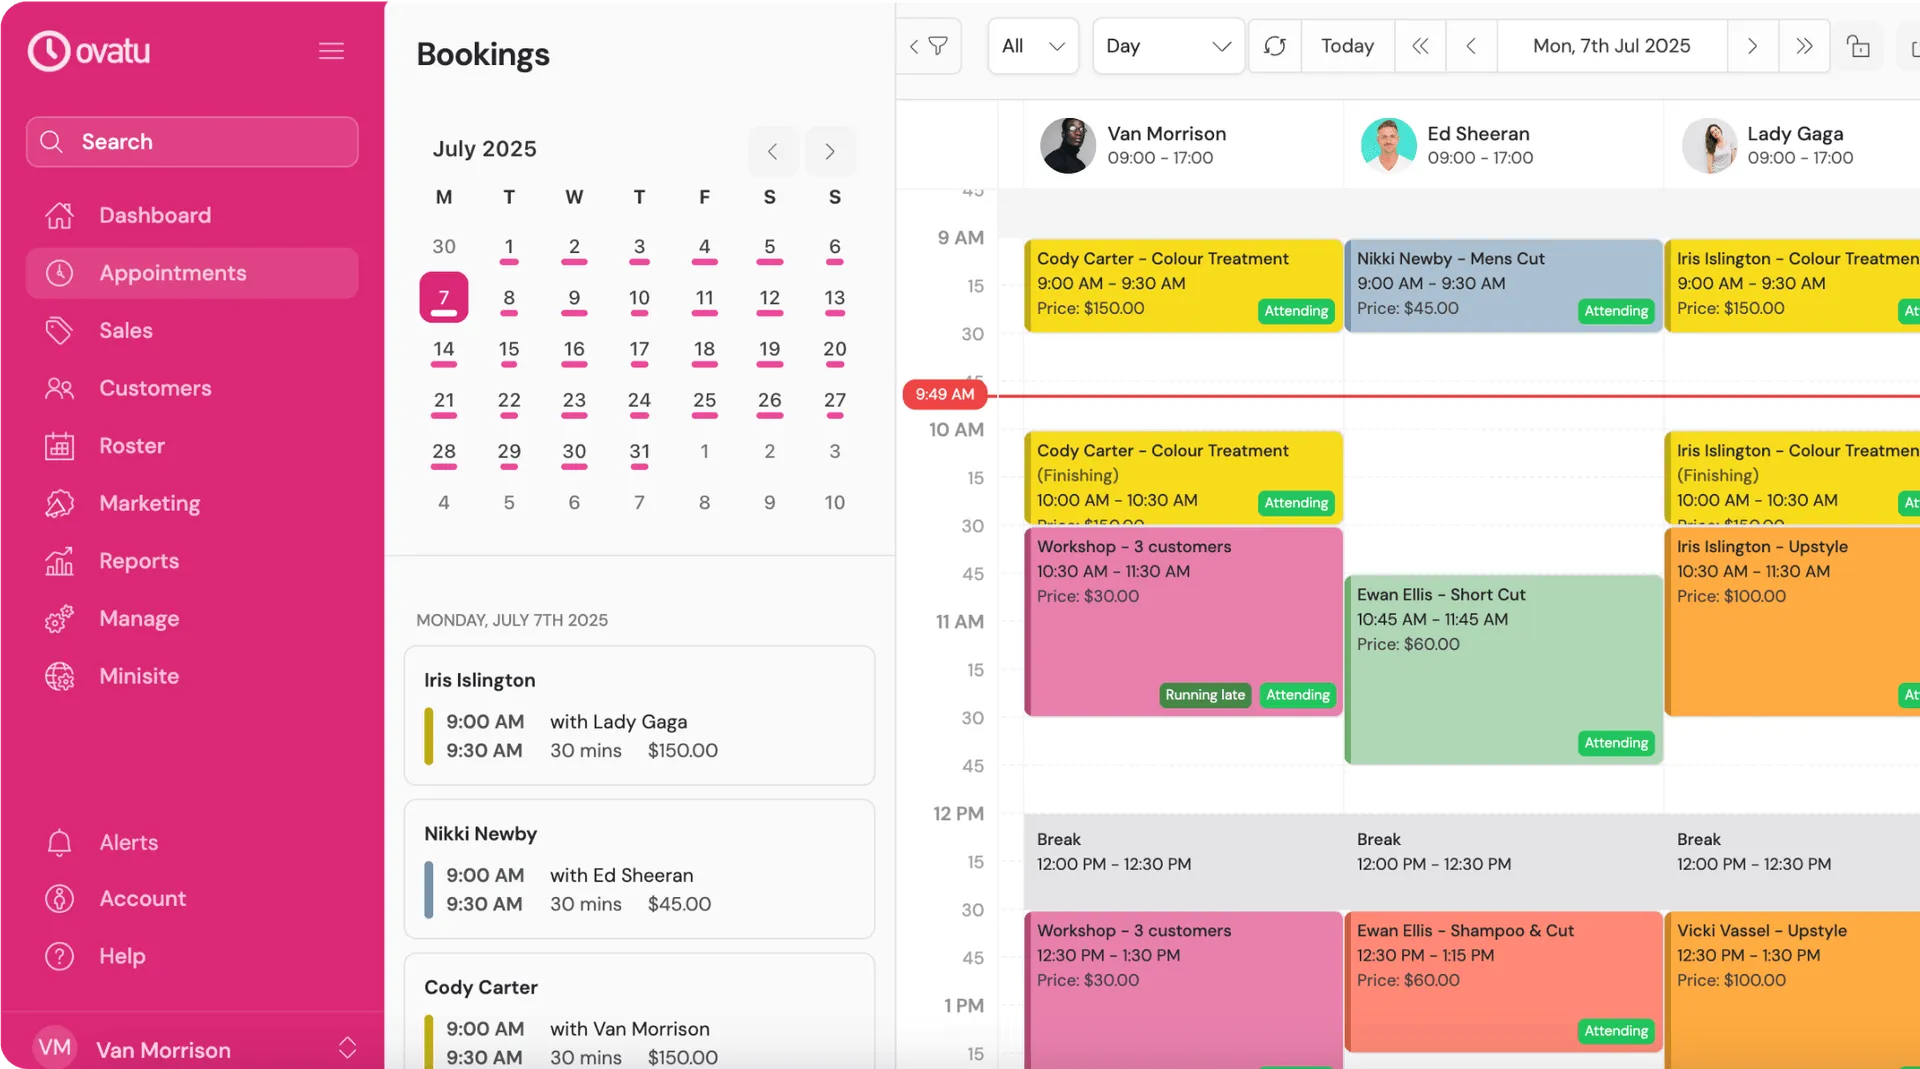Click inside the Search field
Screen dimensions: 1920x1069
(x=192, y=141)
